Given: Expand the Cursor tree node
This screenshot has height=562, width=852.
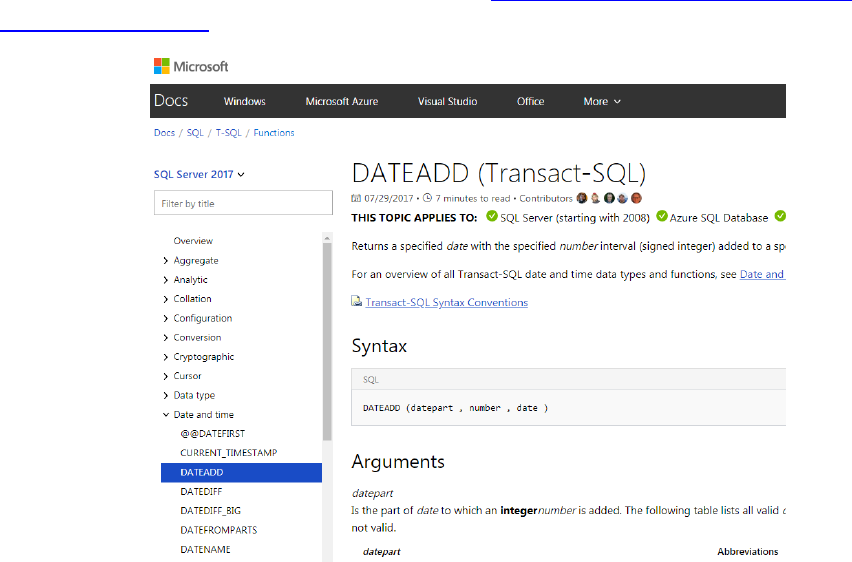Looking at the screenshot, I should pyautogui.click(x=166, y=376).
